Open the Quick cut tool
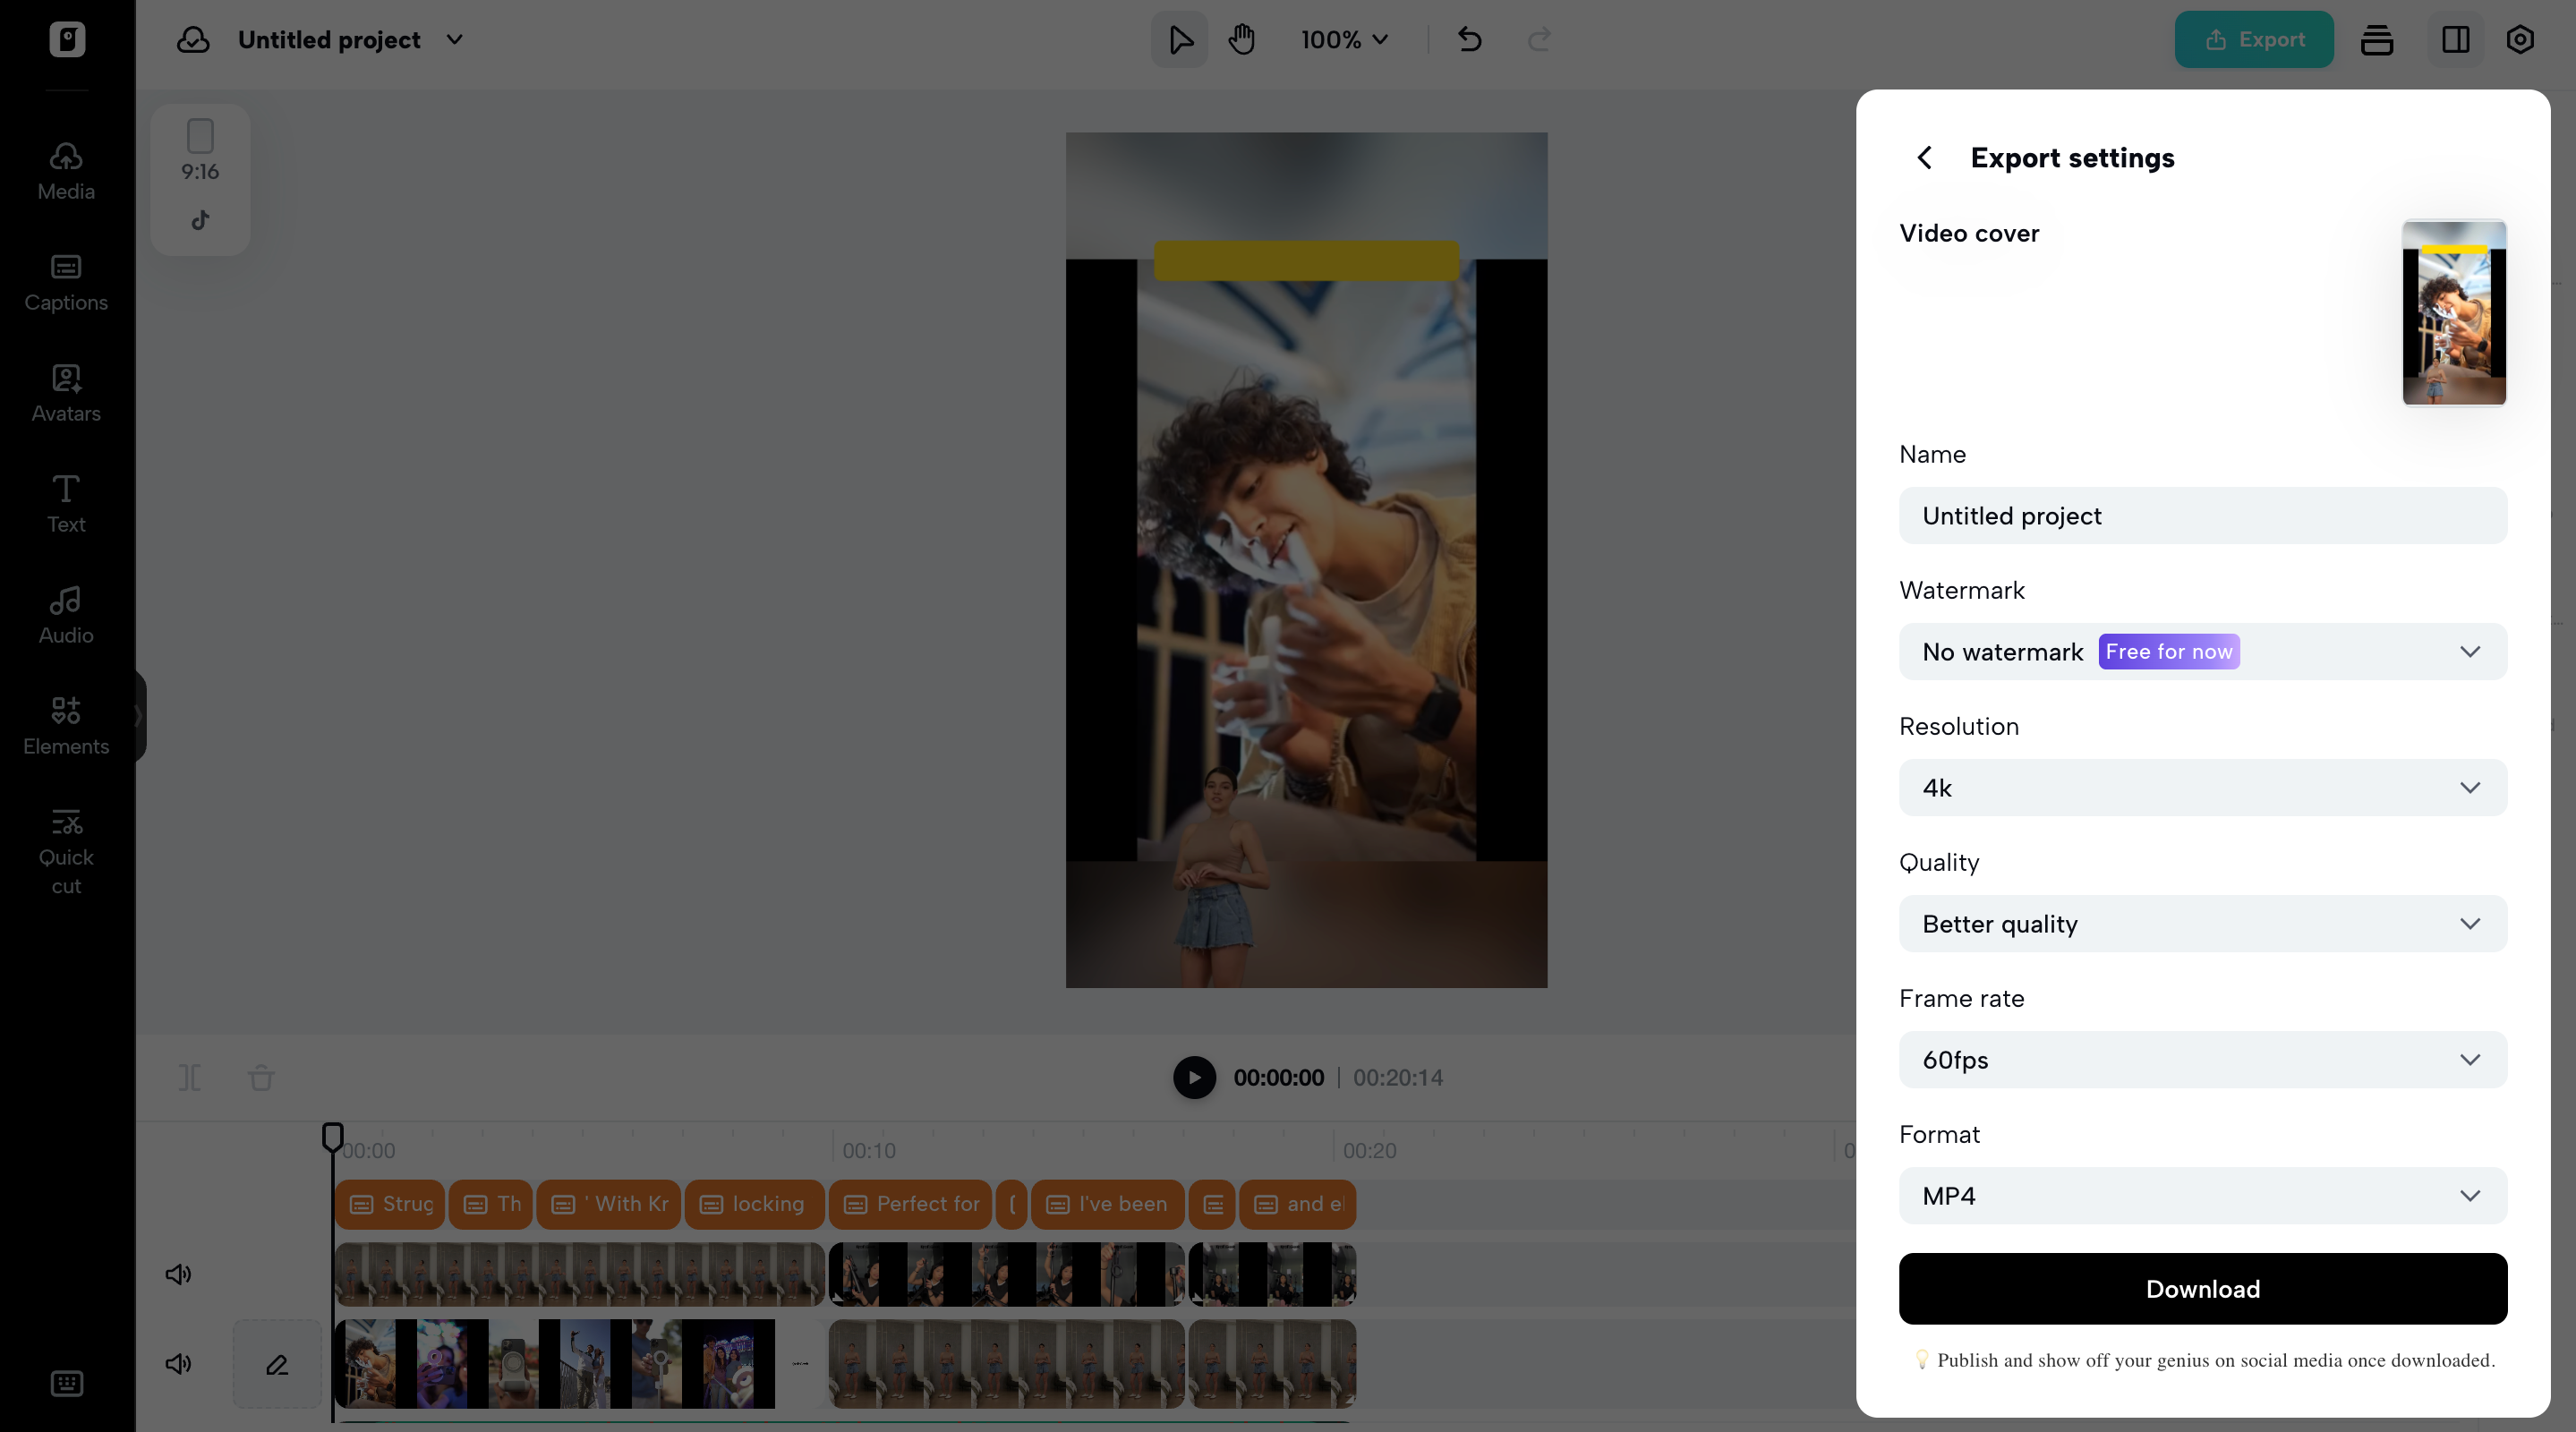This screenshot has width=2576, height=1432. (x=66, y=851)
